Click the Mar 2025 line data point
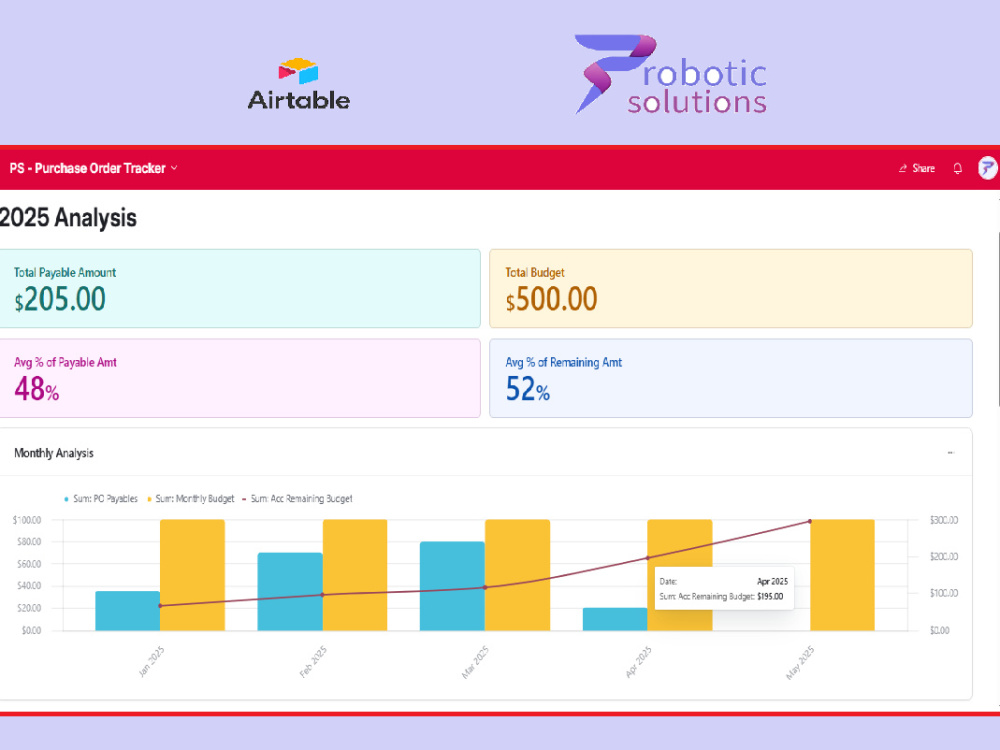The height and width of the screenshot is (750, 1000). (x=485, y=587)
